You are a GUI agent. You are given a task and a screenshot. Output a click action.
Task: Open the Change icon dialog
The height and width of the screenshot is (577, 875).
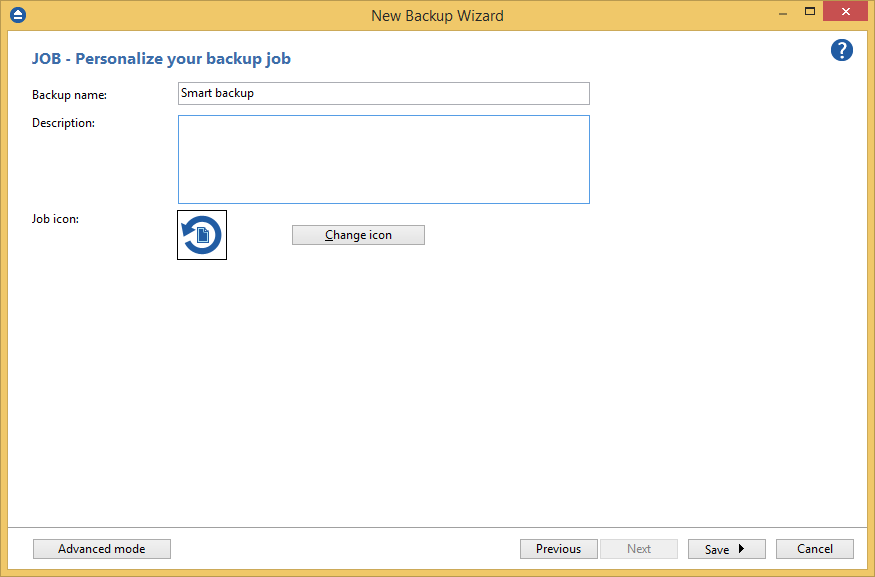(x=357, y=234)
